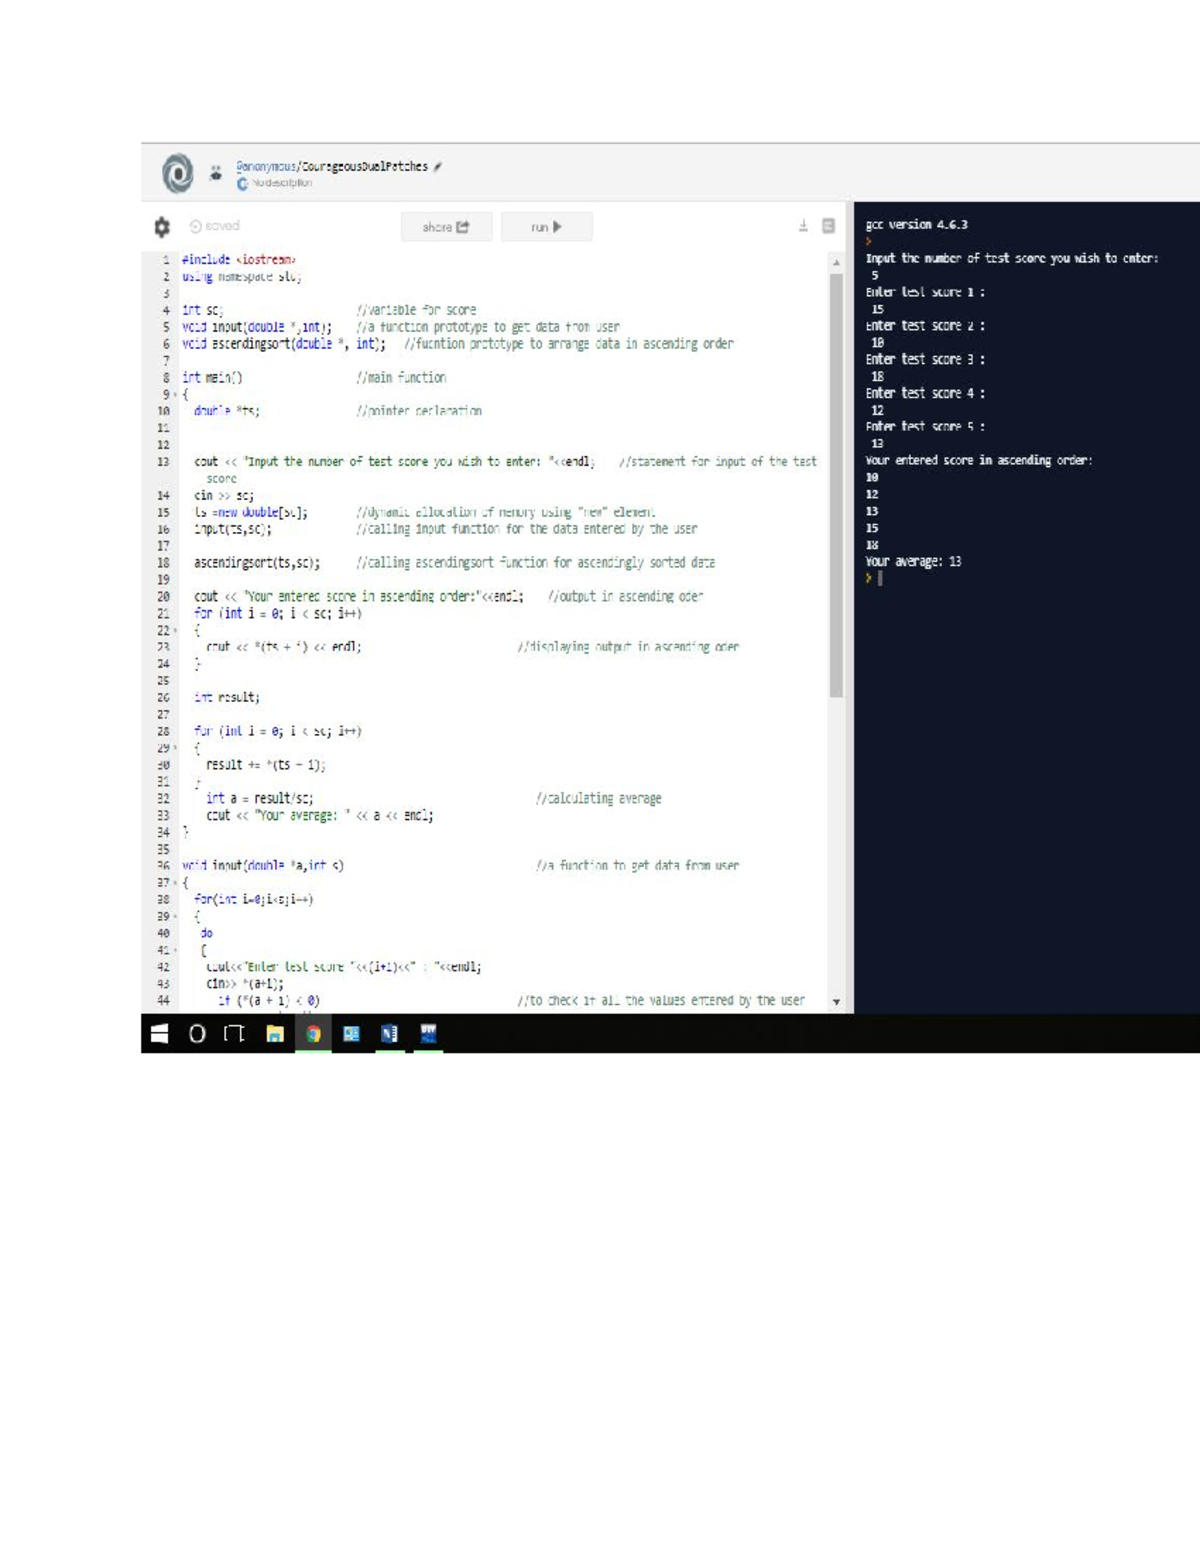Collapse the main function block at line 9
Image resolution: width=1200 pixels, height=1553 pixels.
click(173, 394)
